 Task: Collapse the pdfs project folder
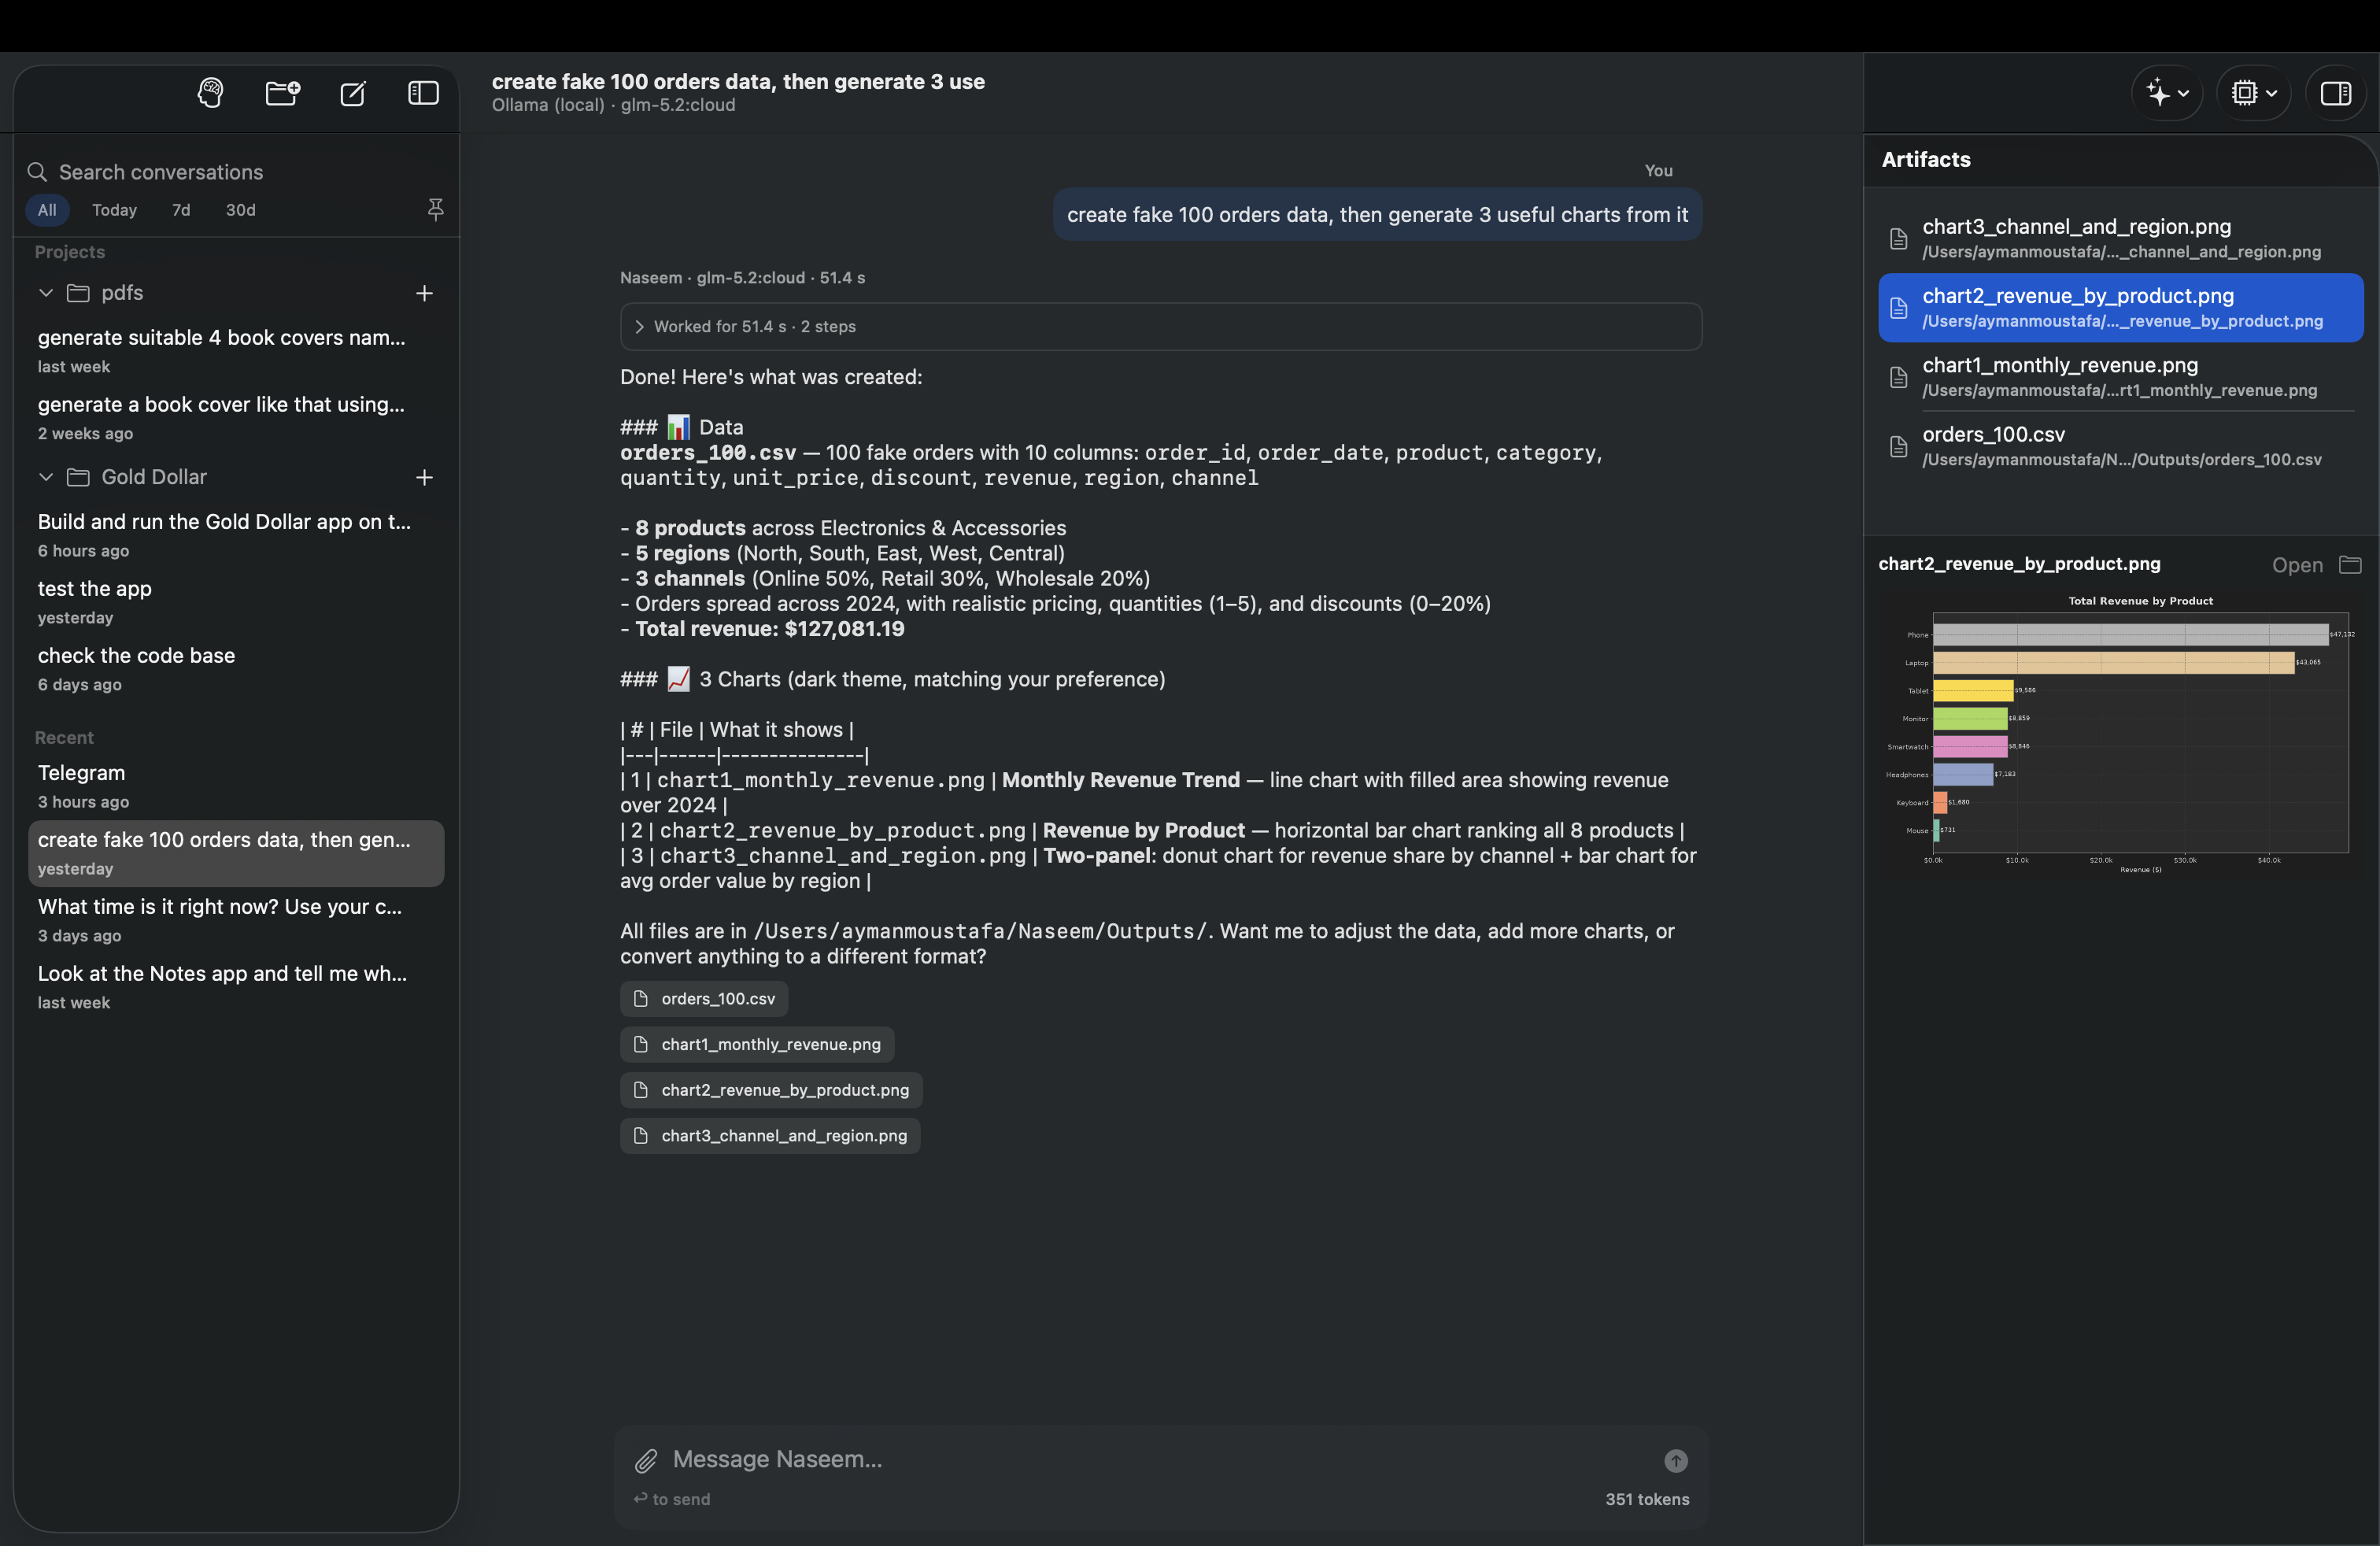(46, 293)
